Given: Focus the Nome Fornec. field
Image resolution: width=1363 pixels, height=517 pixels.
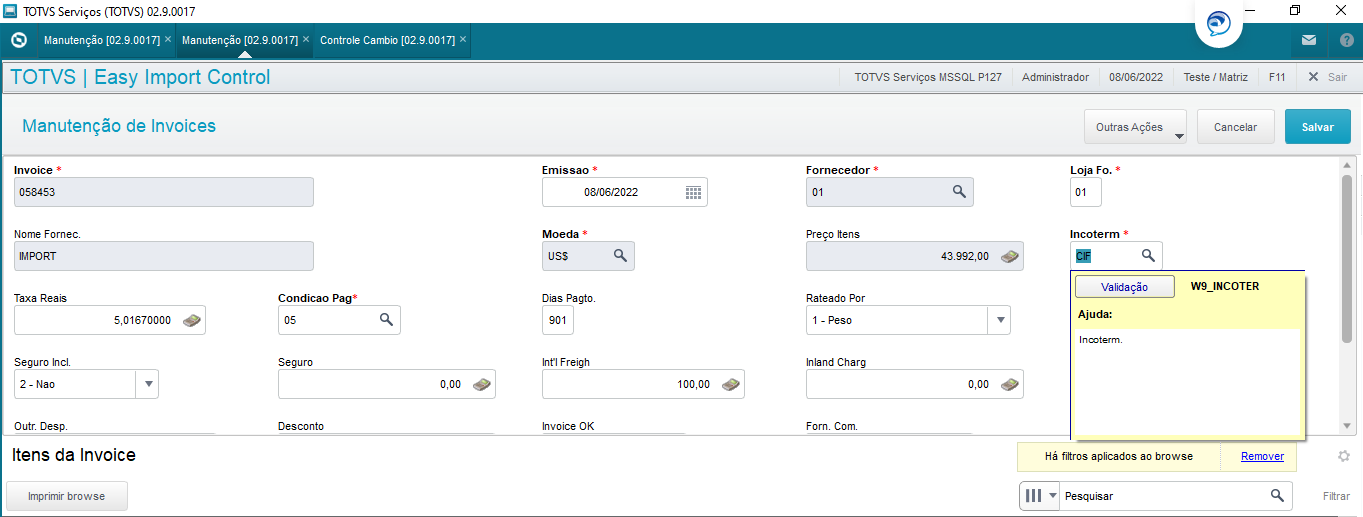Looking at the screenshot, I should tap(164, 256).
